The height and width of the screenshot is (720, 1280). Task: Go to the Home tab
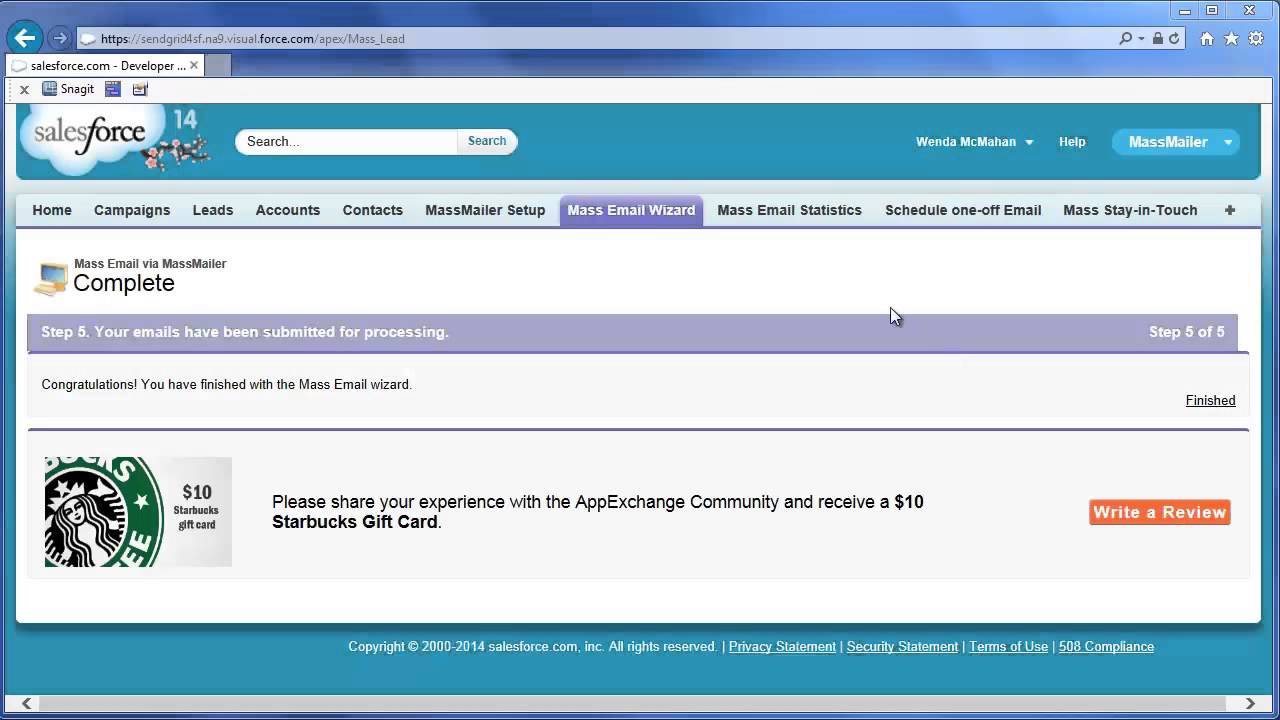pos(52,210)
